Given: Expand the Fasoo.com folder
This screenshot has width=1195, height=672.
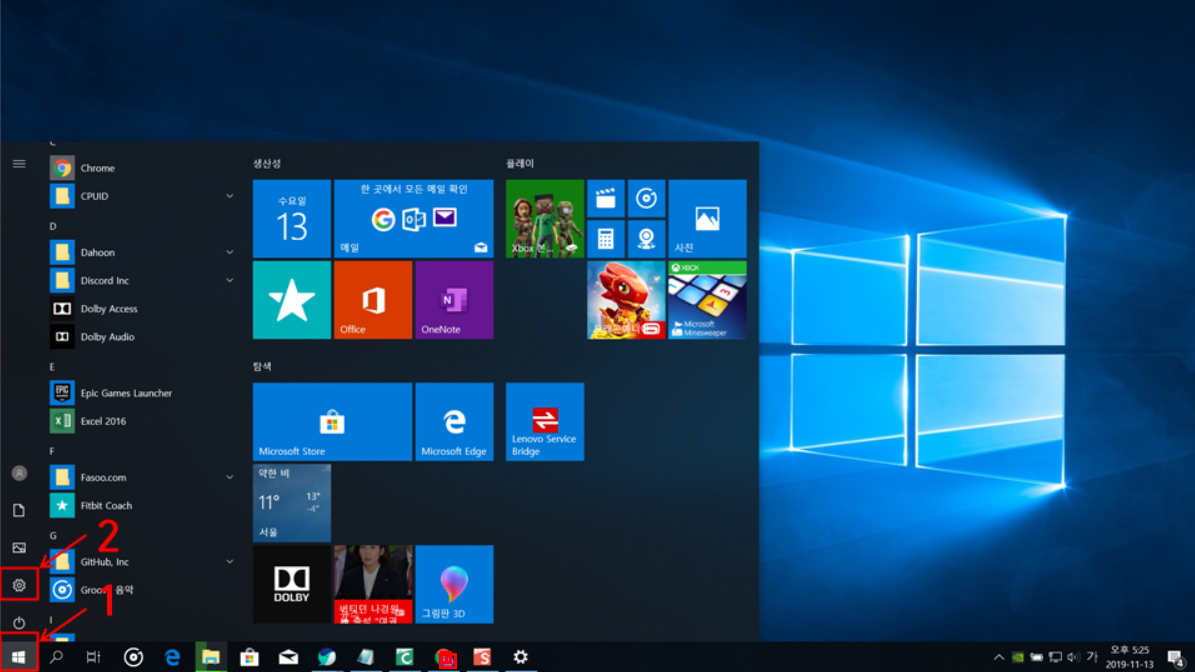Looking at the screenshot, I should [x=229, y=477].
